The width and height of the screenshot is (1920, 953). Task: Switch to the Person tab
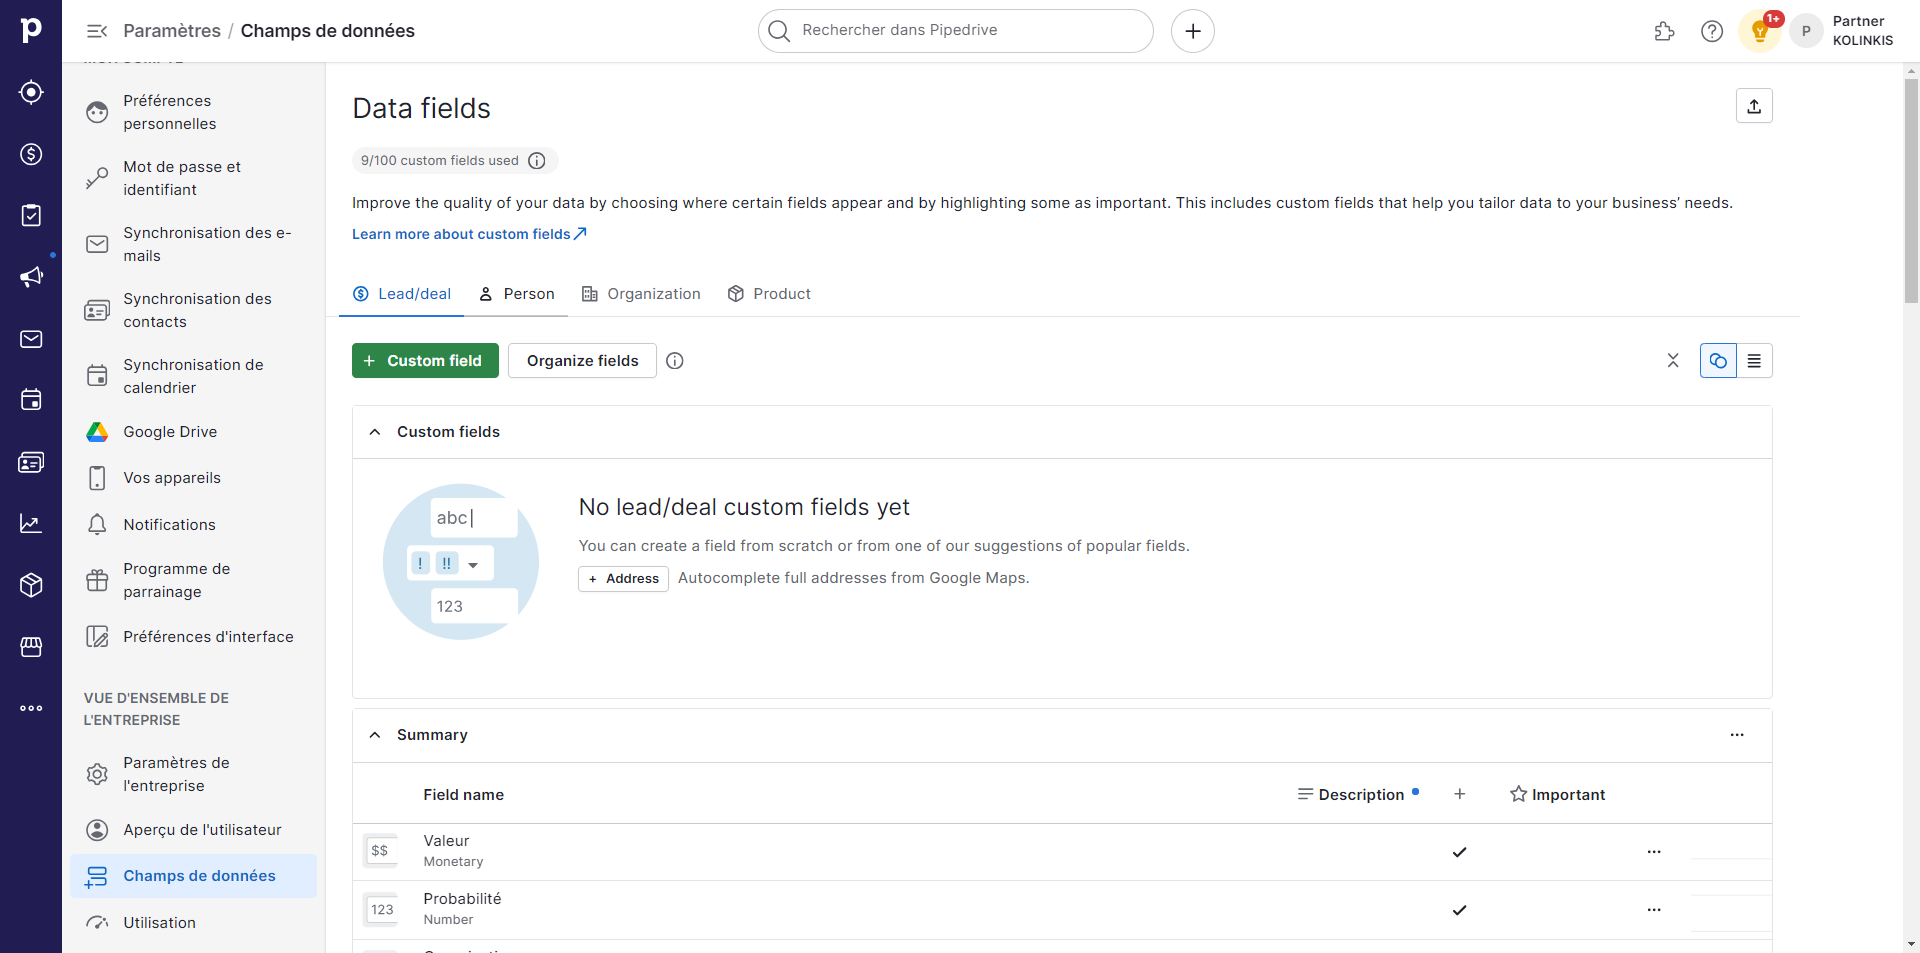(x=516, y=294)
